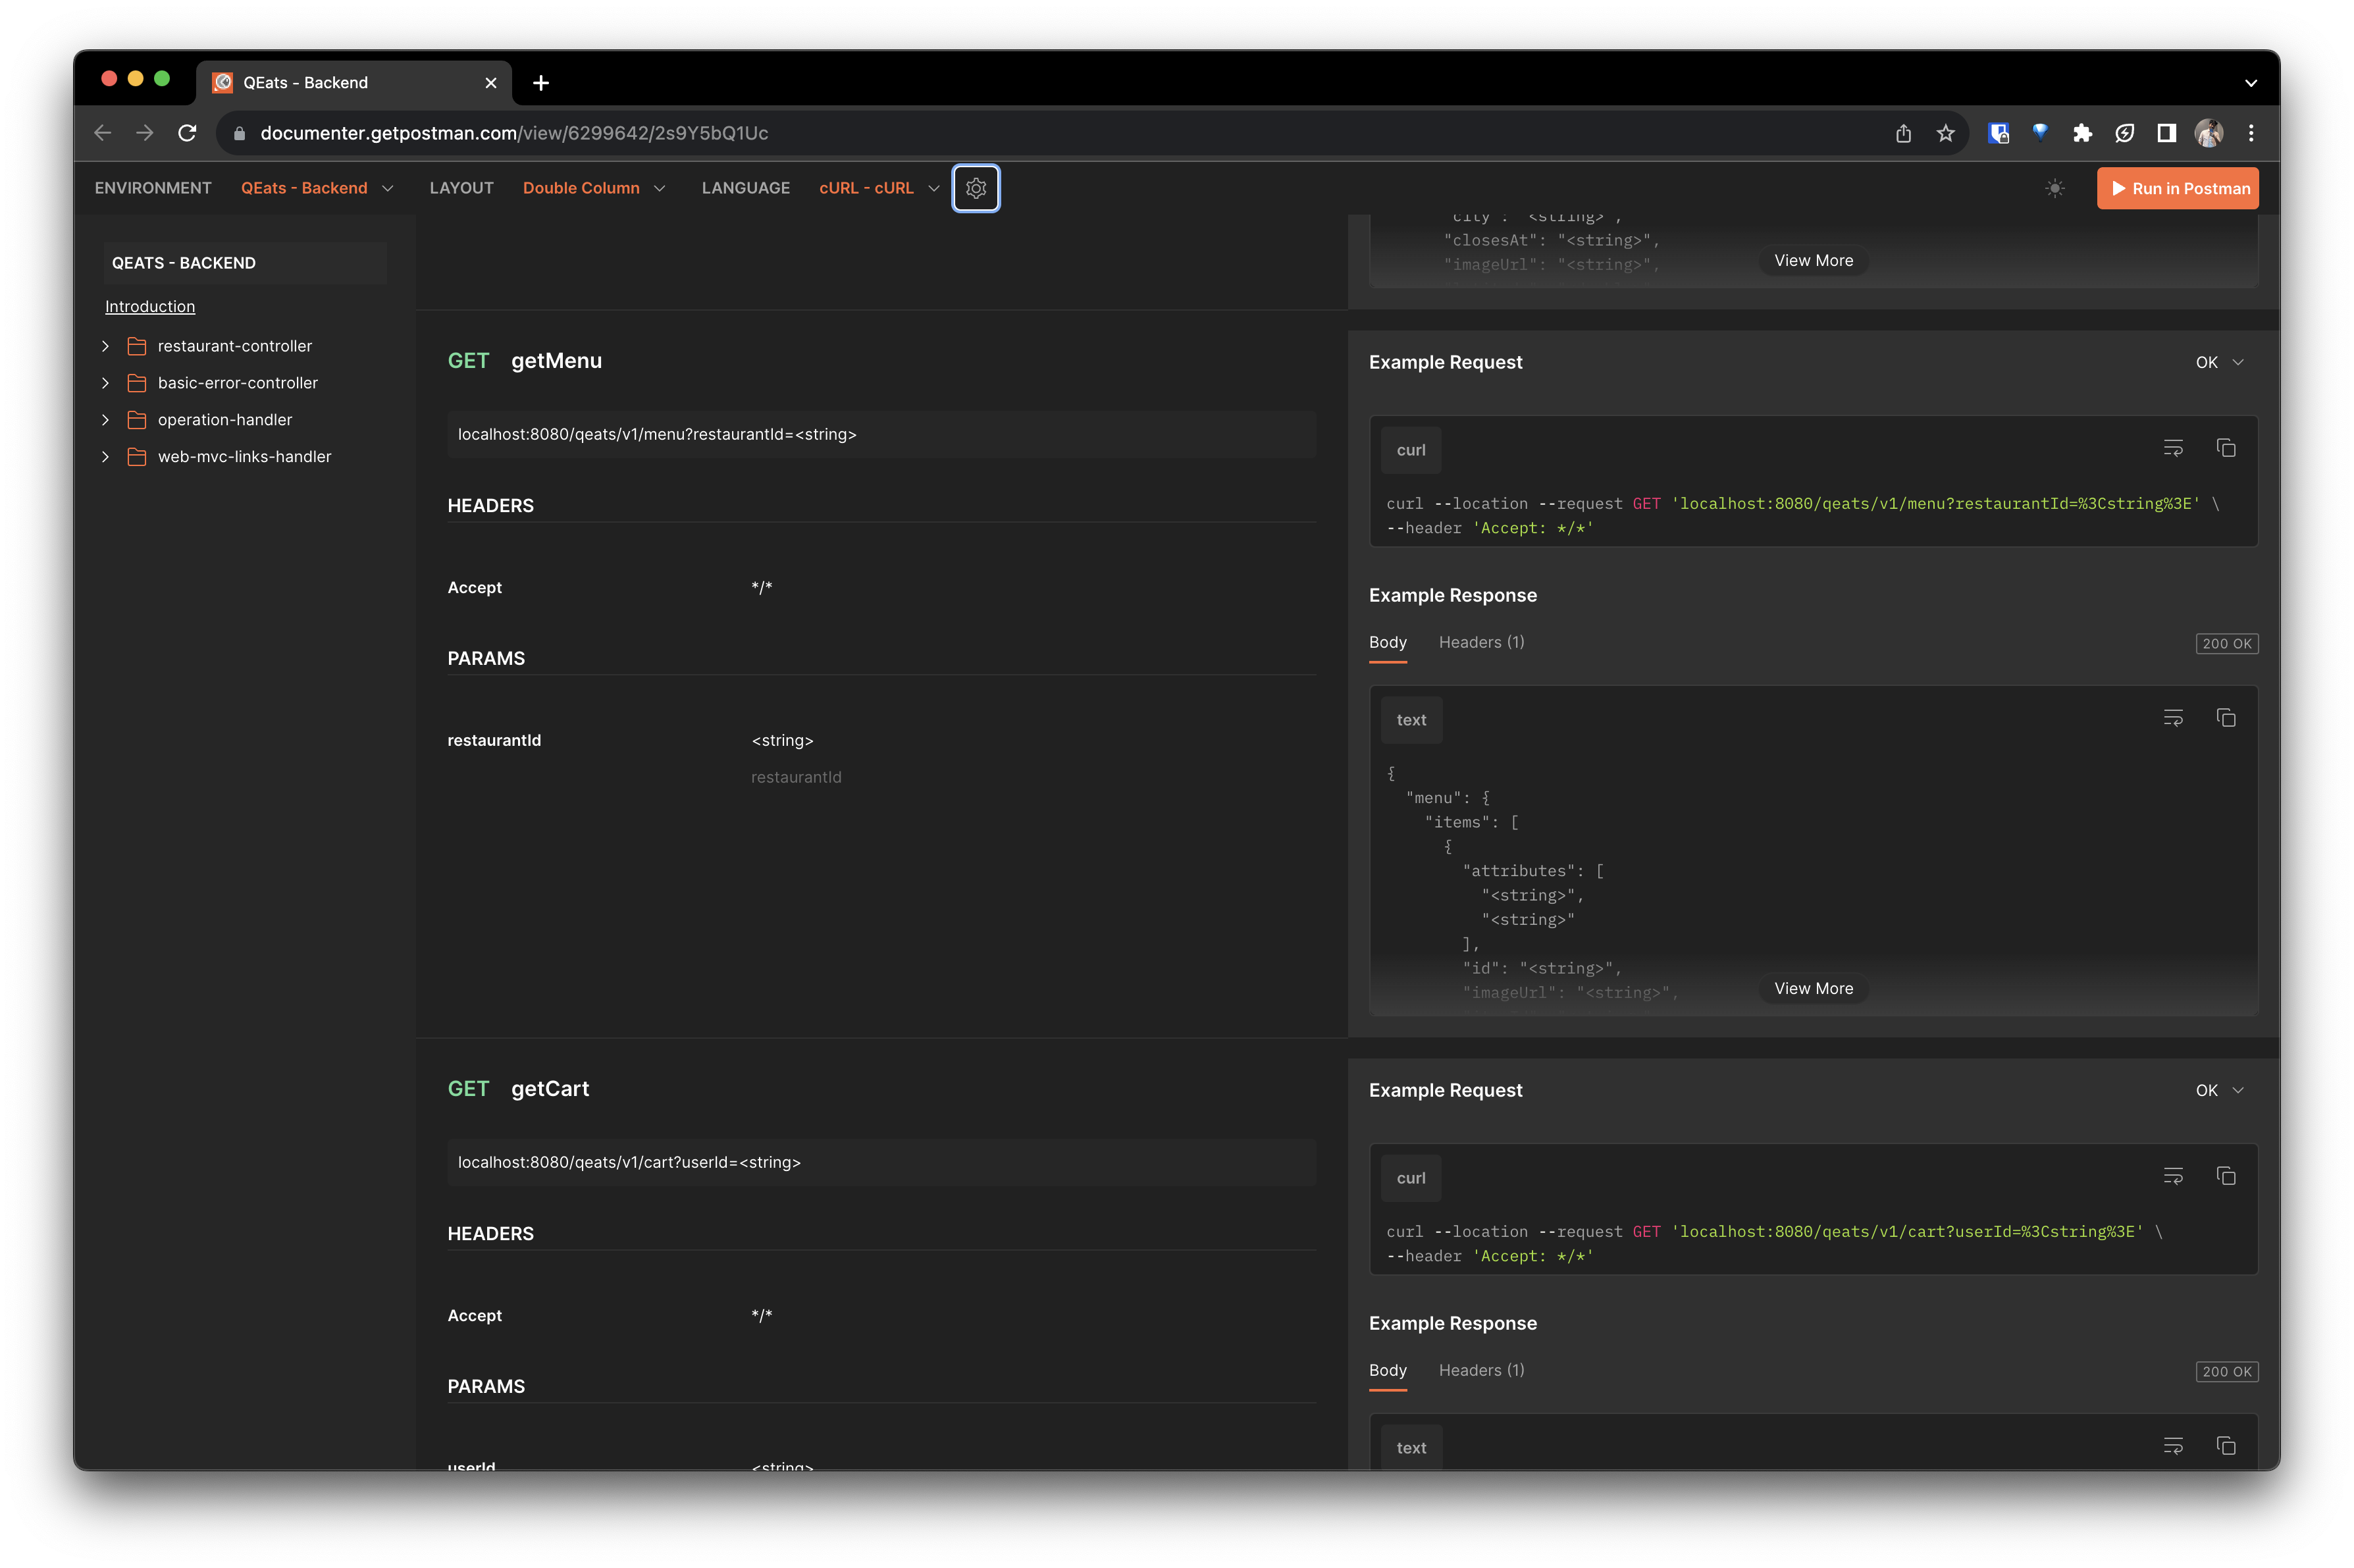Switch to Headers (1) tab for getMenu
The height and width of the screenshot is (1568, 2354).
pyautogui.click(x=1481, y=642)
